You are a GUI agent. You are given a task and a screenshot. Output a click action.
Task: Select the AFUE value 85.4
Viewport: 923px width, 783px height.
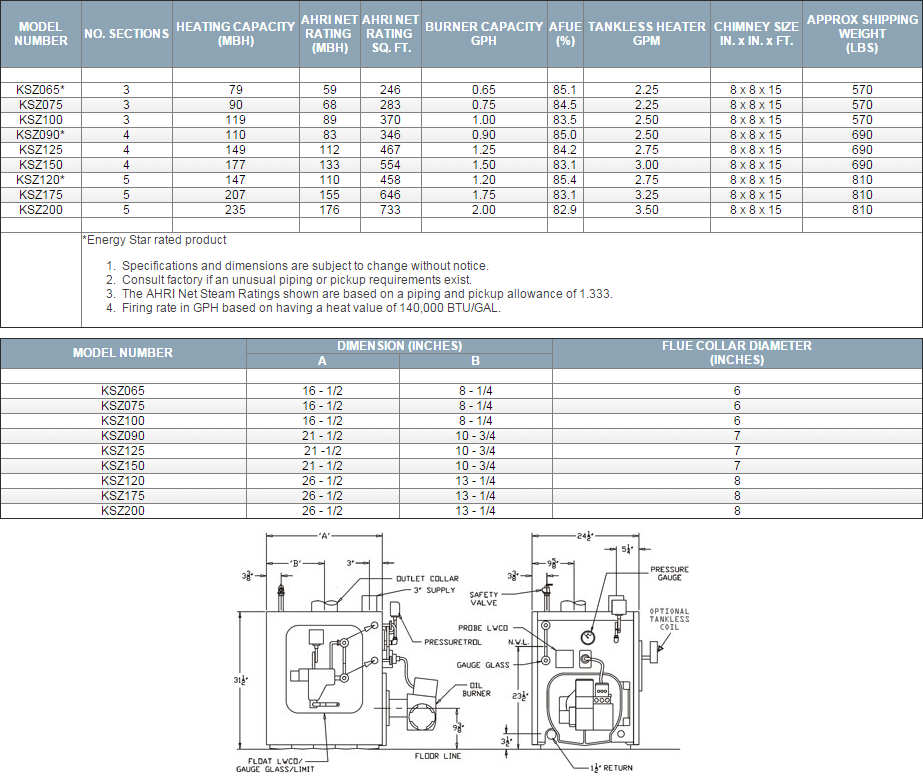click(x=565, y=180)
